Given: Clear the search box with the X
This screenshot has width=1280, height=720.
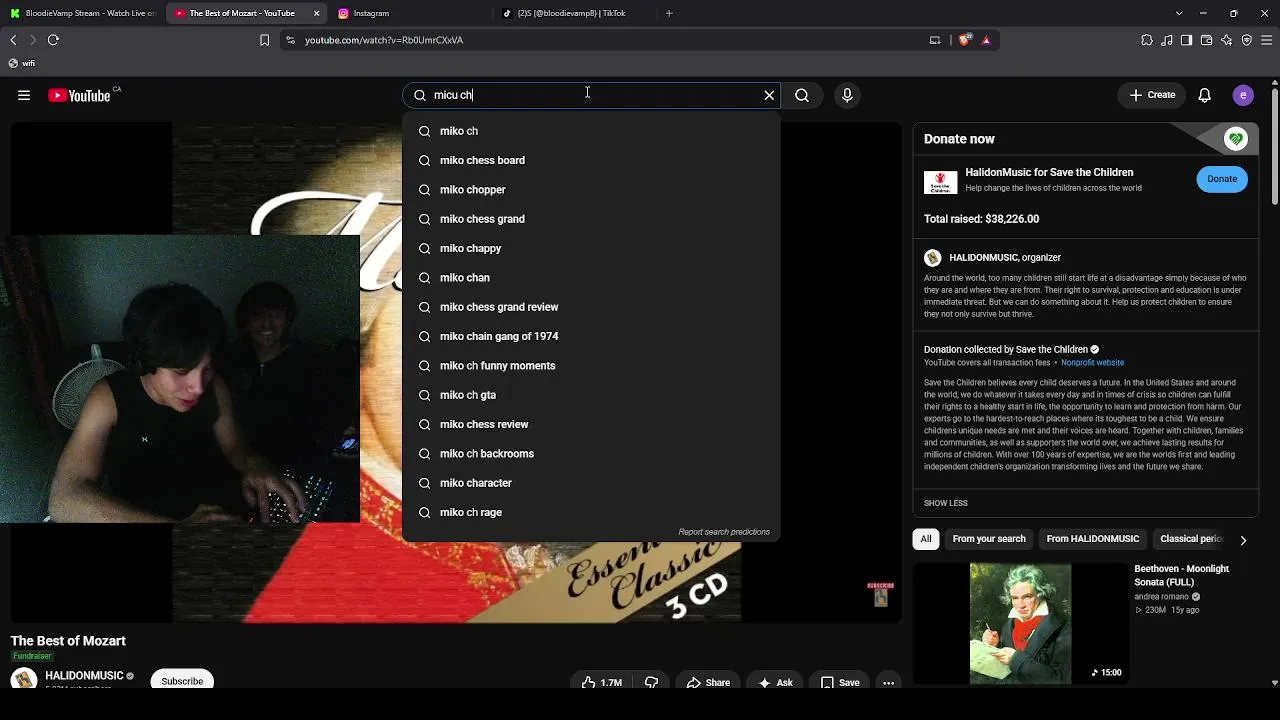Looking at the screenshot, I should [769, 95].
